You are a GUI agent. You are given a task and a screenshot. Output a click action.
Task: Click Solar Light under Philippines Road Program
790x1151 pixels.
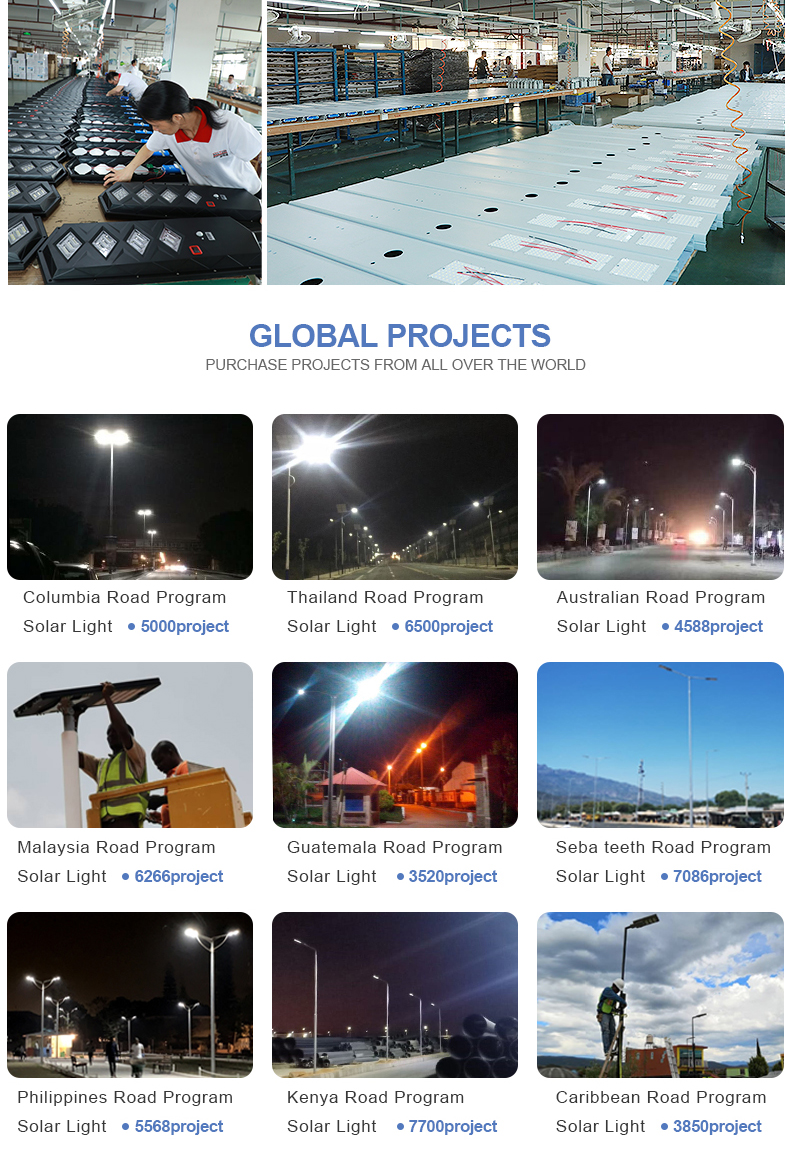click(62, 1127)
